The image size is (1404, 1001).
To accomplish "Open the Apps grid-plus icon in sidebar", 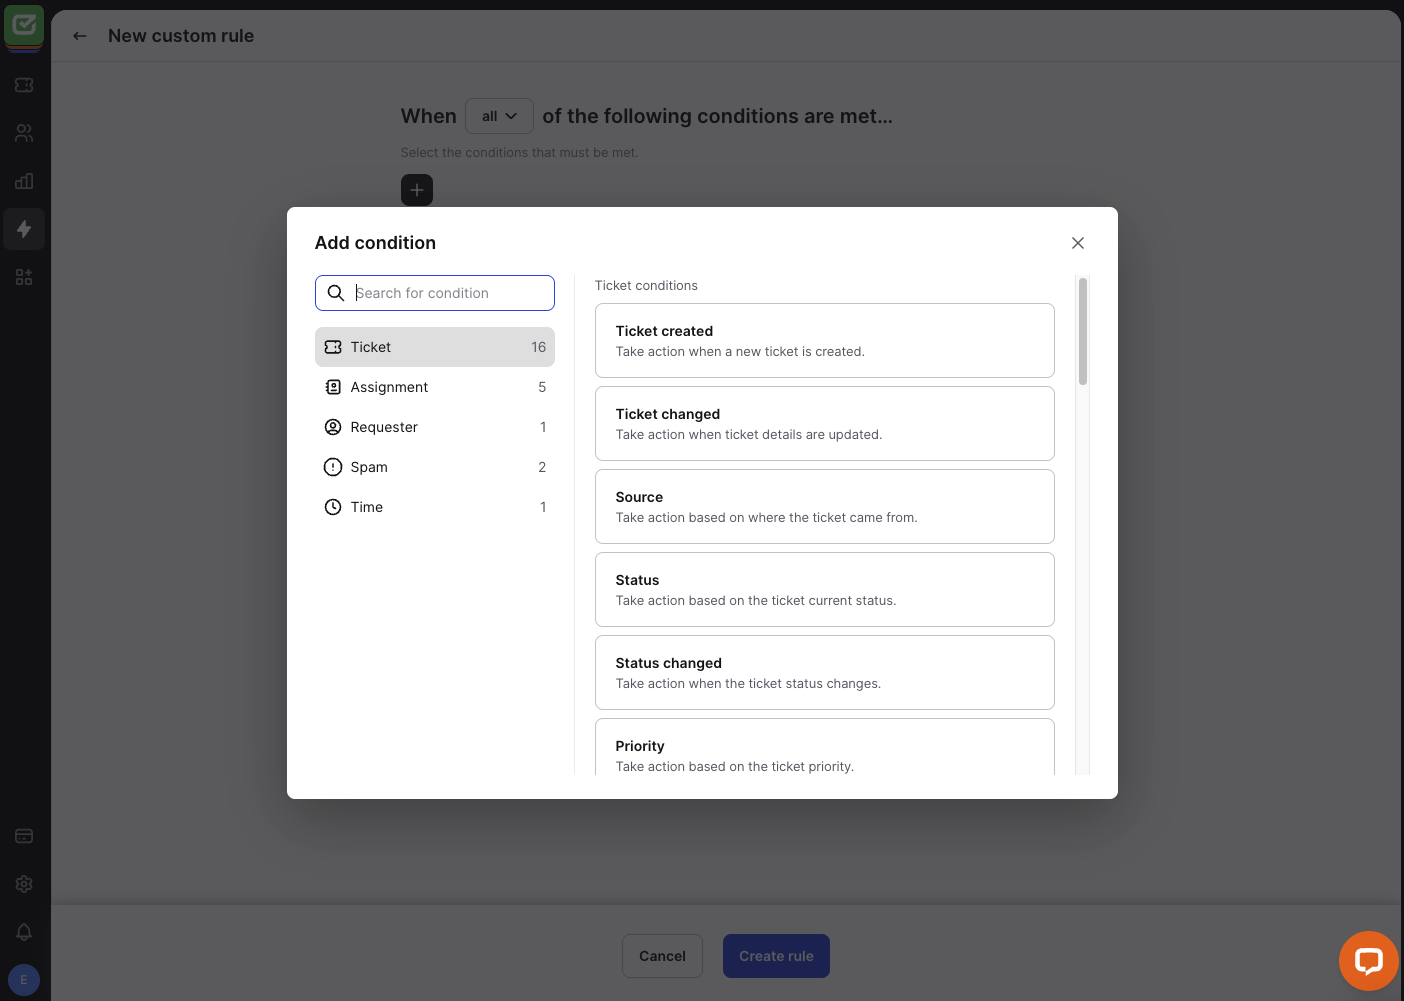I will point(24,277).
